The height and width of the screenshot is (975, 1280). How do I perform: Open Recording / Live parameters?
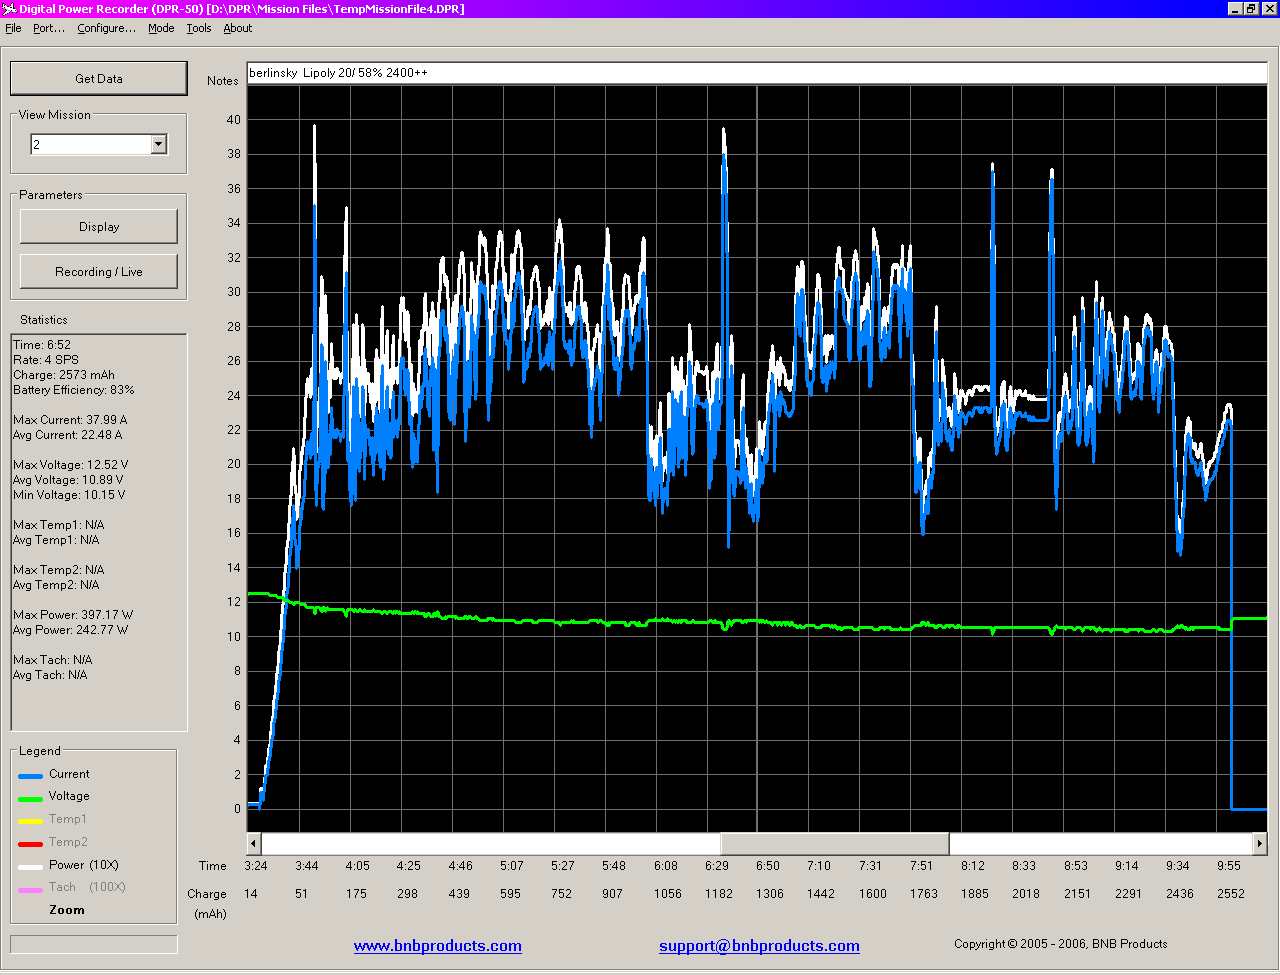pos(99,272)
